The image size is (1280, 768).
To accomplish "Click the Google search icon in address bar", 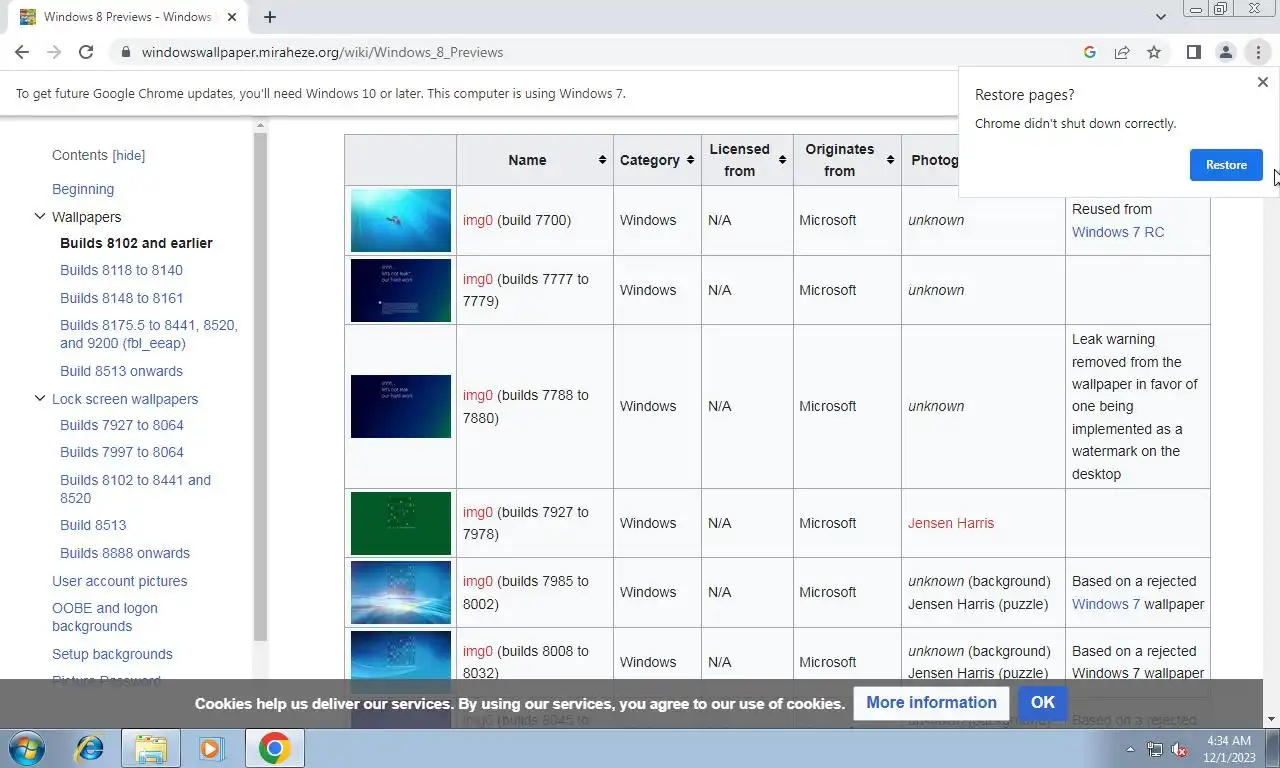I will click(1090, 52).
